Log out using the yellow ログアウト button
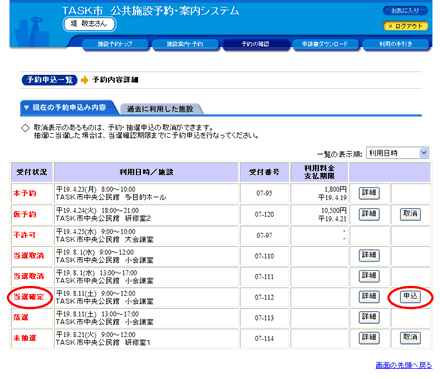The image size is (440, 379). click(405, 26)
